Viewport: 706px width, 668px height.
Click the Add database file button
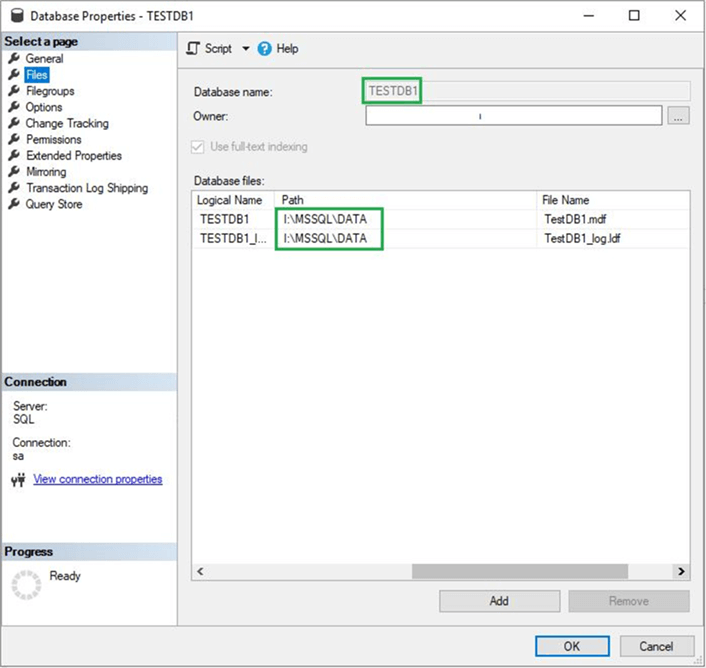click(x=499, y=601)
